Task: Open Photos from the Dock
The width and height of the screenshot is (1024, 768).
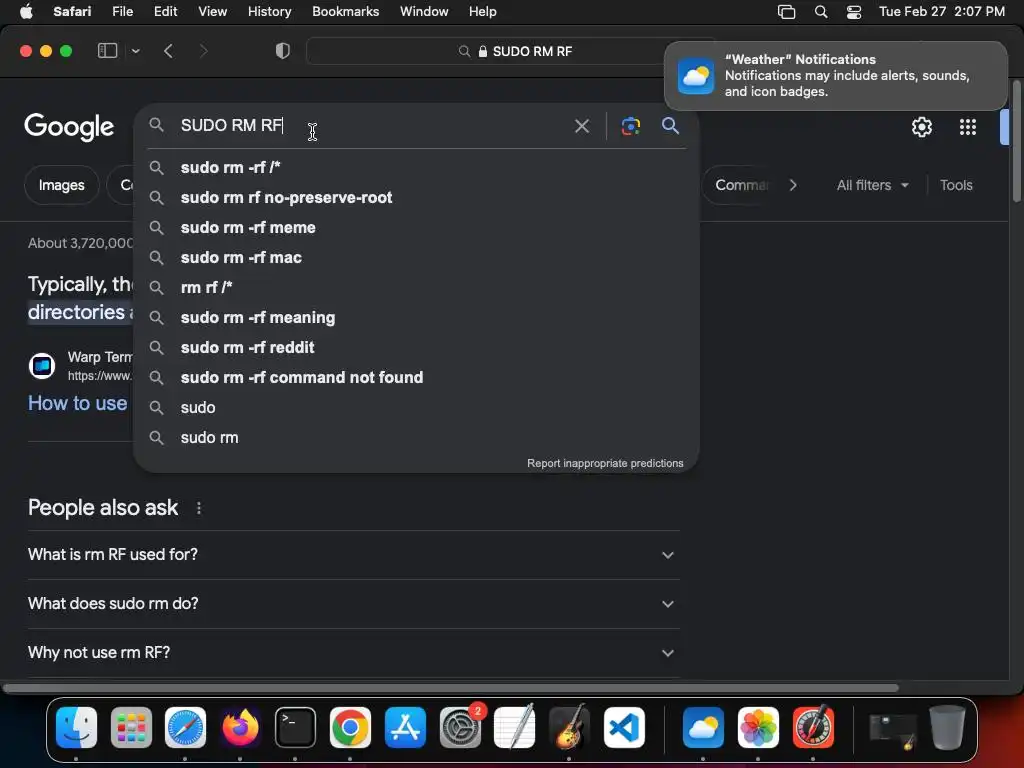Action: [758, 728]
